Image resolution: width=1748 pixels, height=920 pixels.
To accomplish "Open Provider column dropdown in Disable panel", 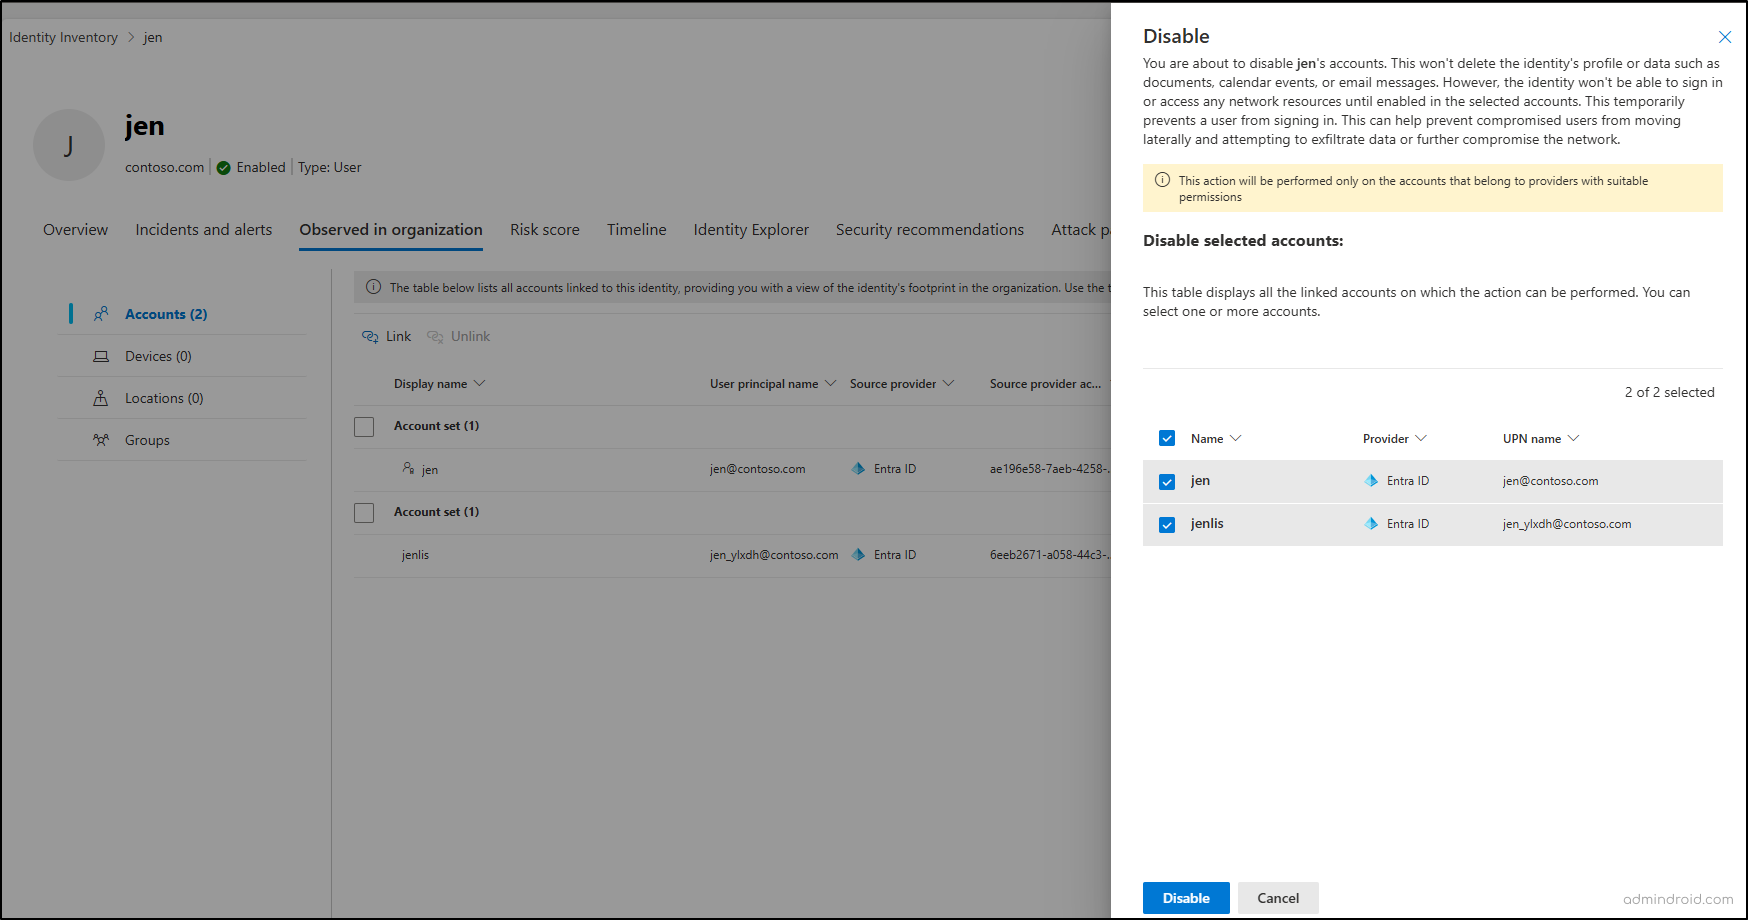I will click(1421, 438).
